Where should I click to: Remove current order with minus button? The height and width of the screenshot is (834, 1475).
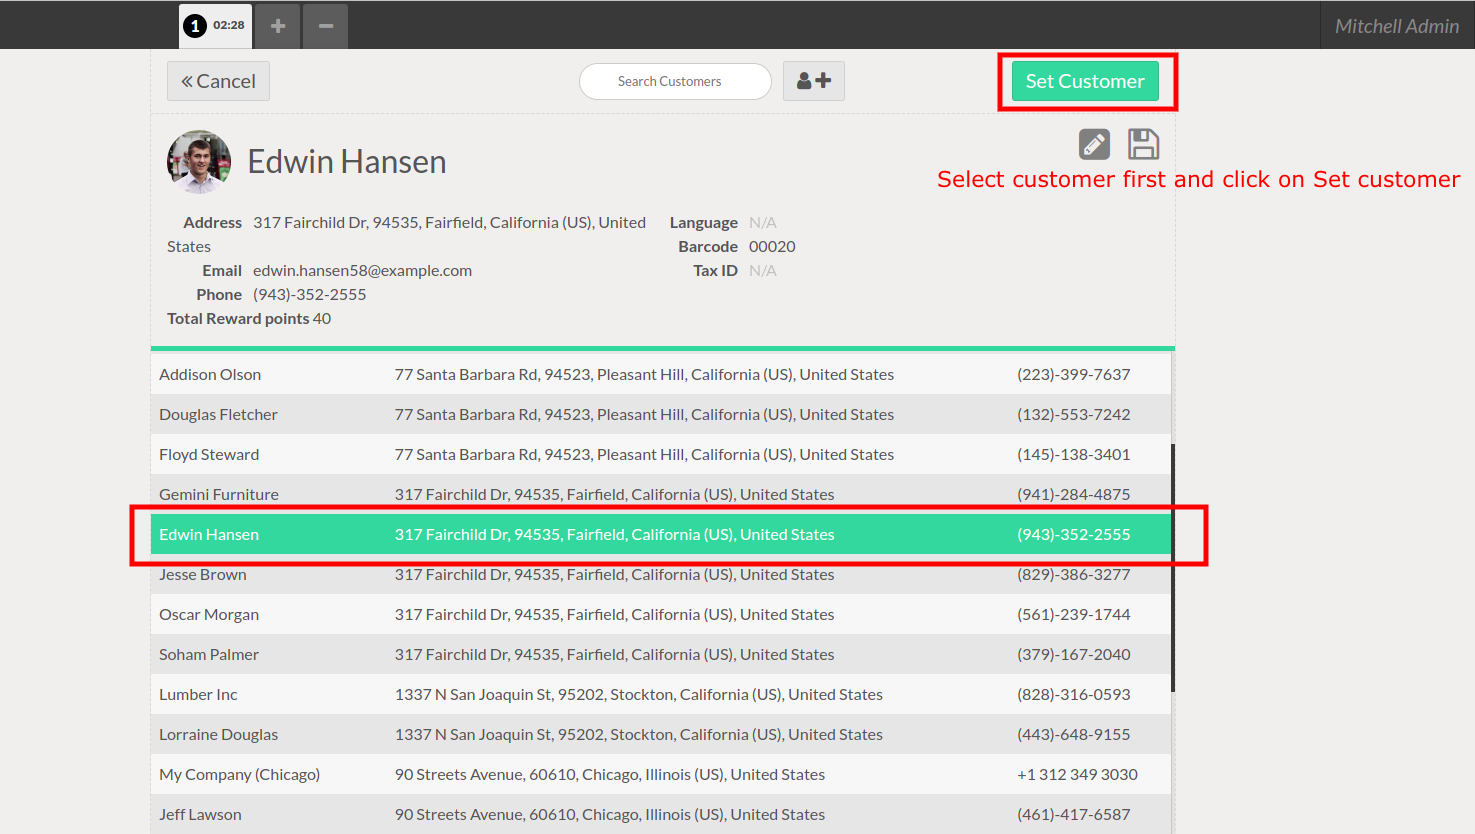pyautogui.click(x=326, y=26)
